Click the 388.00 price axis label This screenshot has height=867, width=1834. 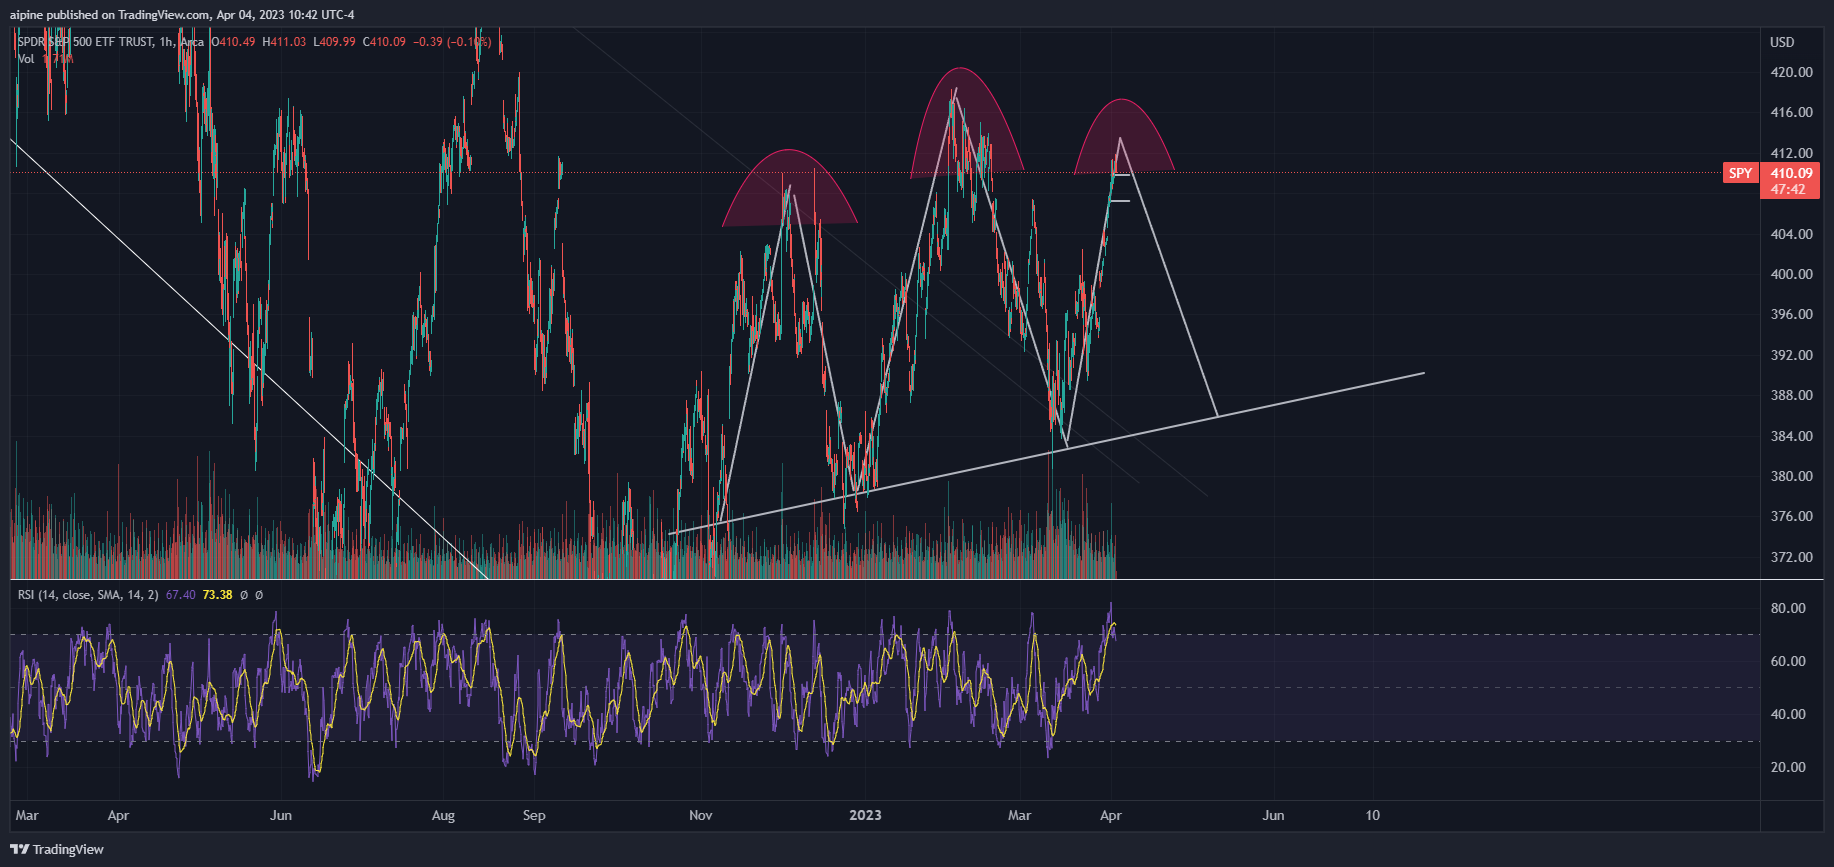[x=1791, y=395]
